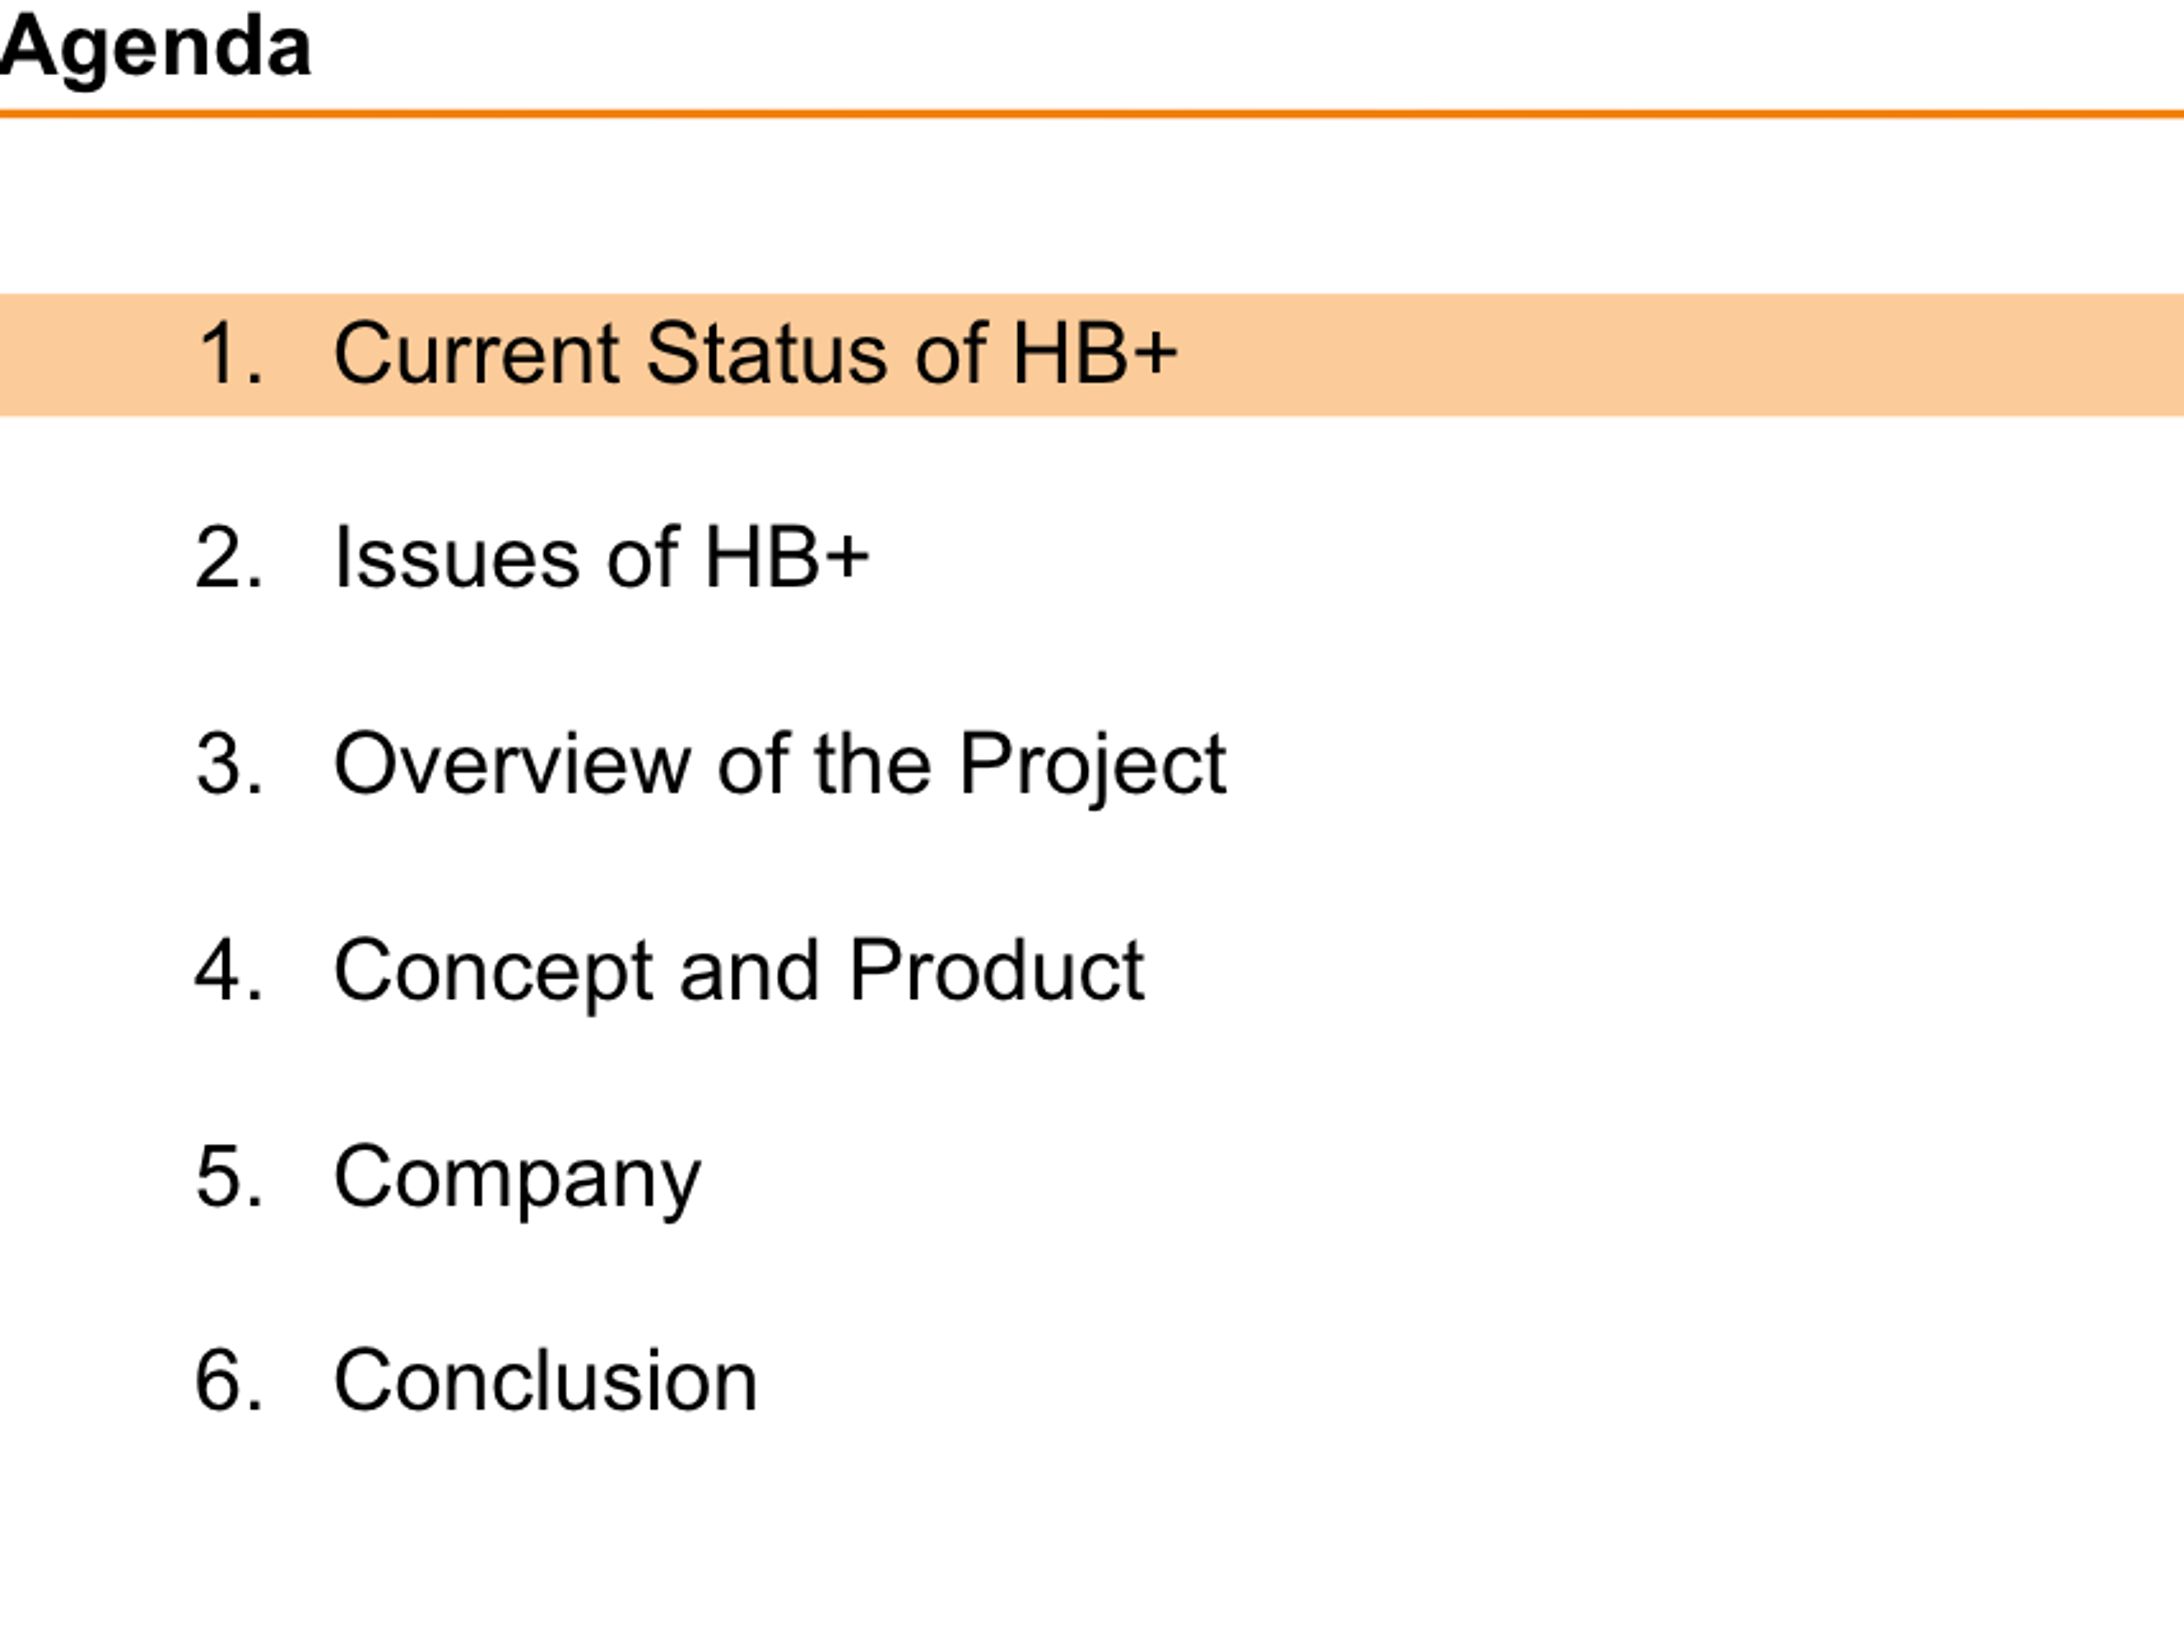Screen dimensions: 2184x1634
Task: Click the list number "5."
Action: pyautogui.click(x=230, y=1178)
